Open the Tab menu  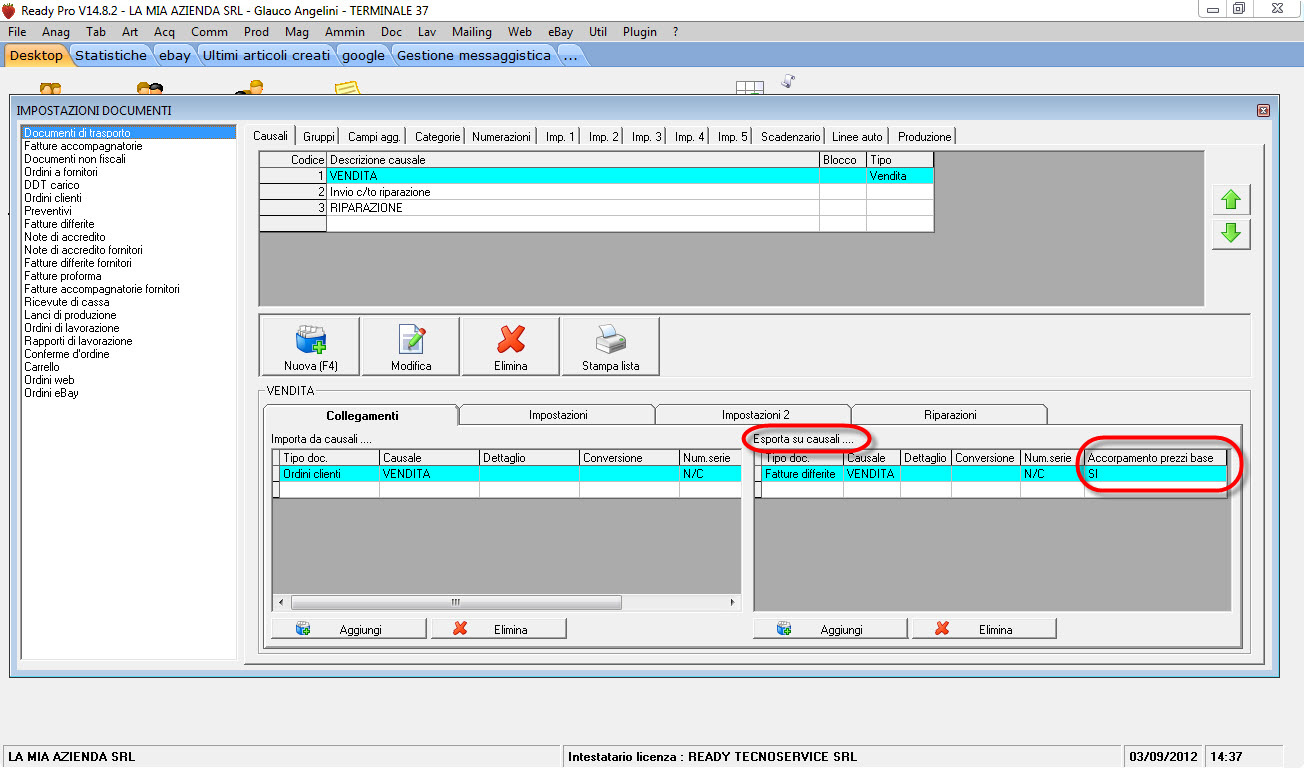[96, 32]
